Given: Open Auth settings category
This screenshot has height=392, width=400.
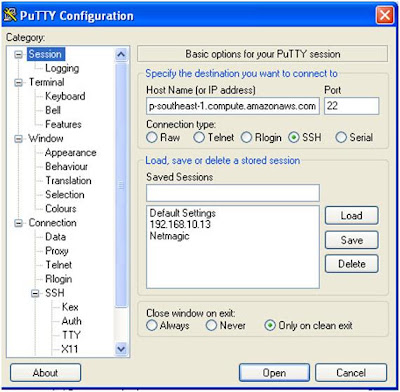Looking at the screenshot, I should pyautogui.click(x=71, y=321).
